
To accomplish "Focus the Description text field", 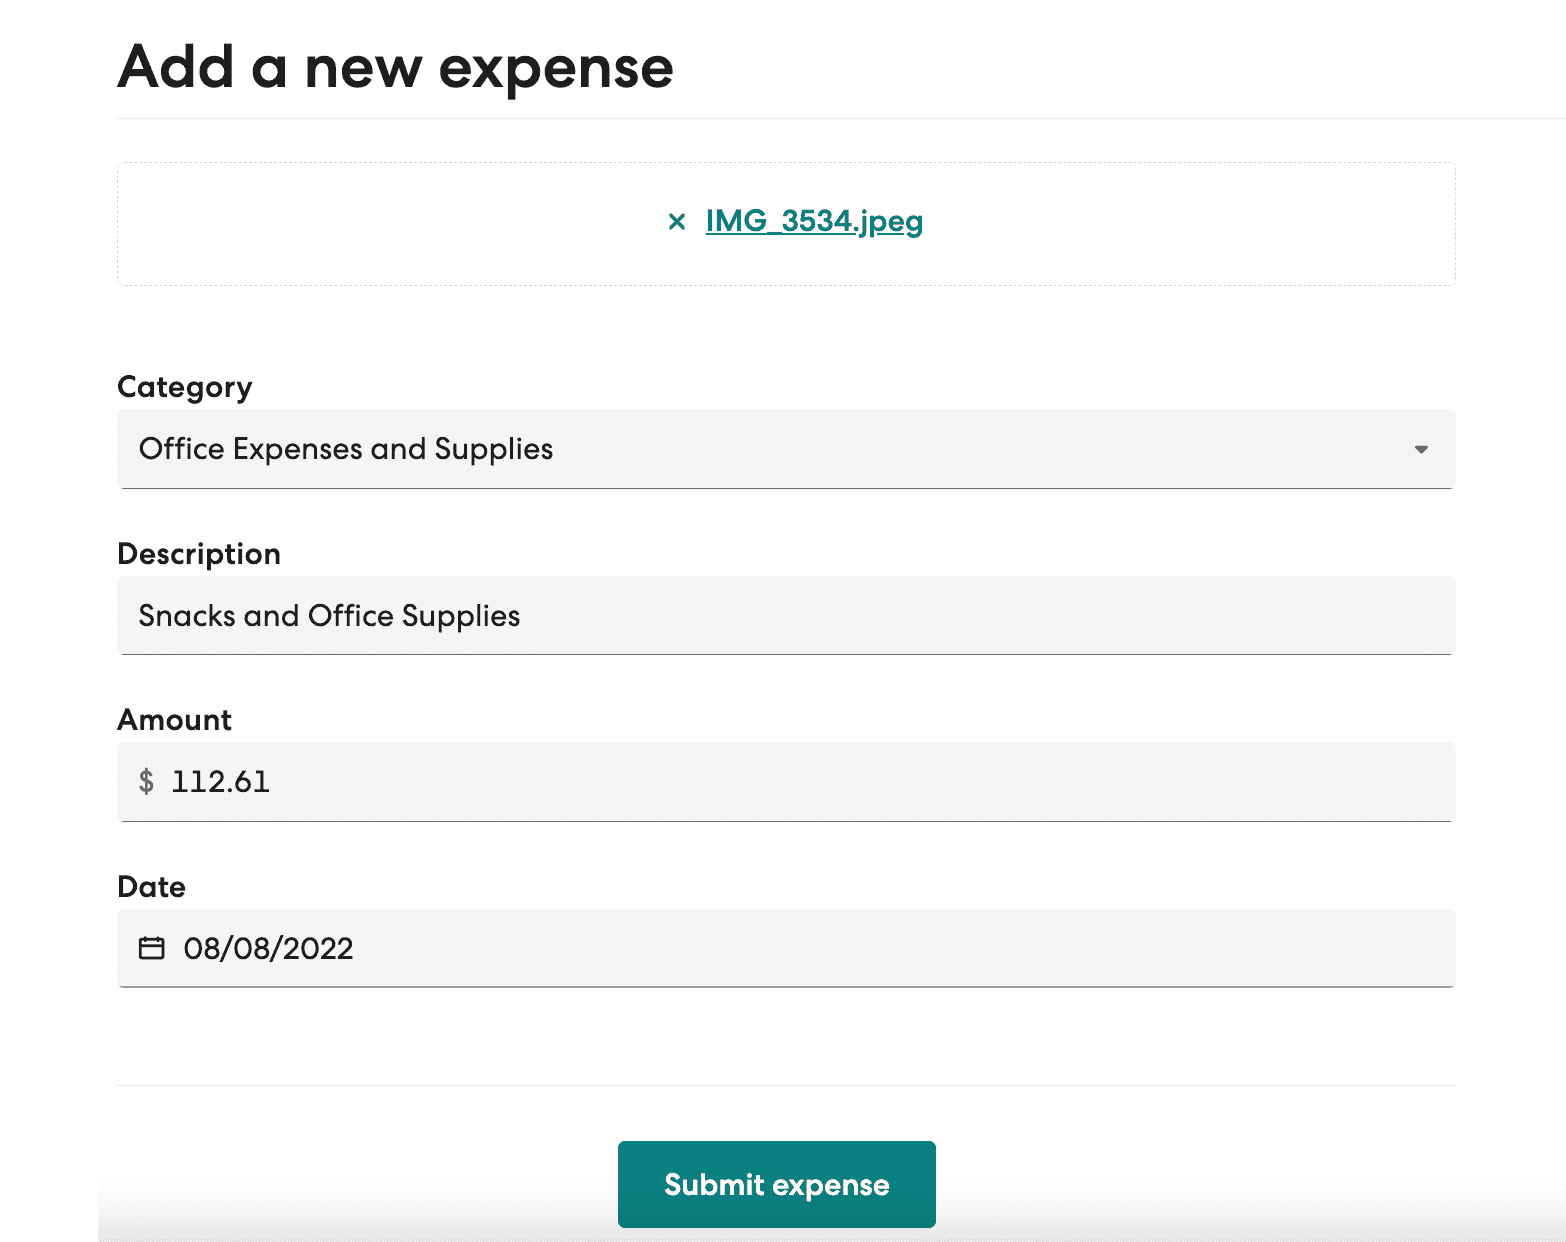I will (x=786, y=616).
